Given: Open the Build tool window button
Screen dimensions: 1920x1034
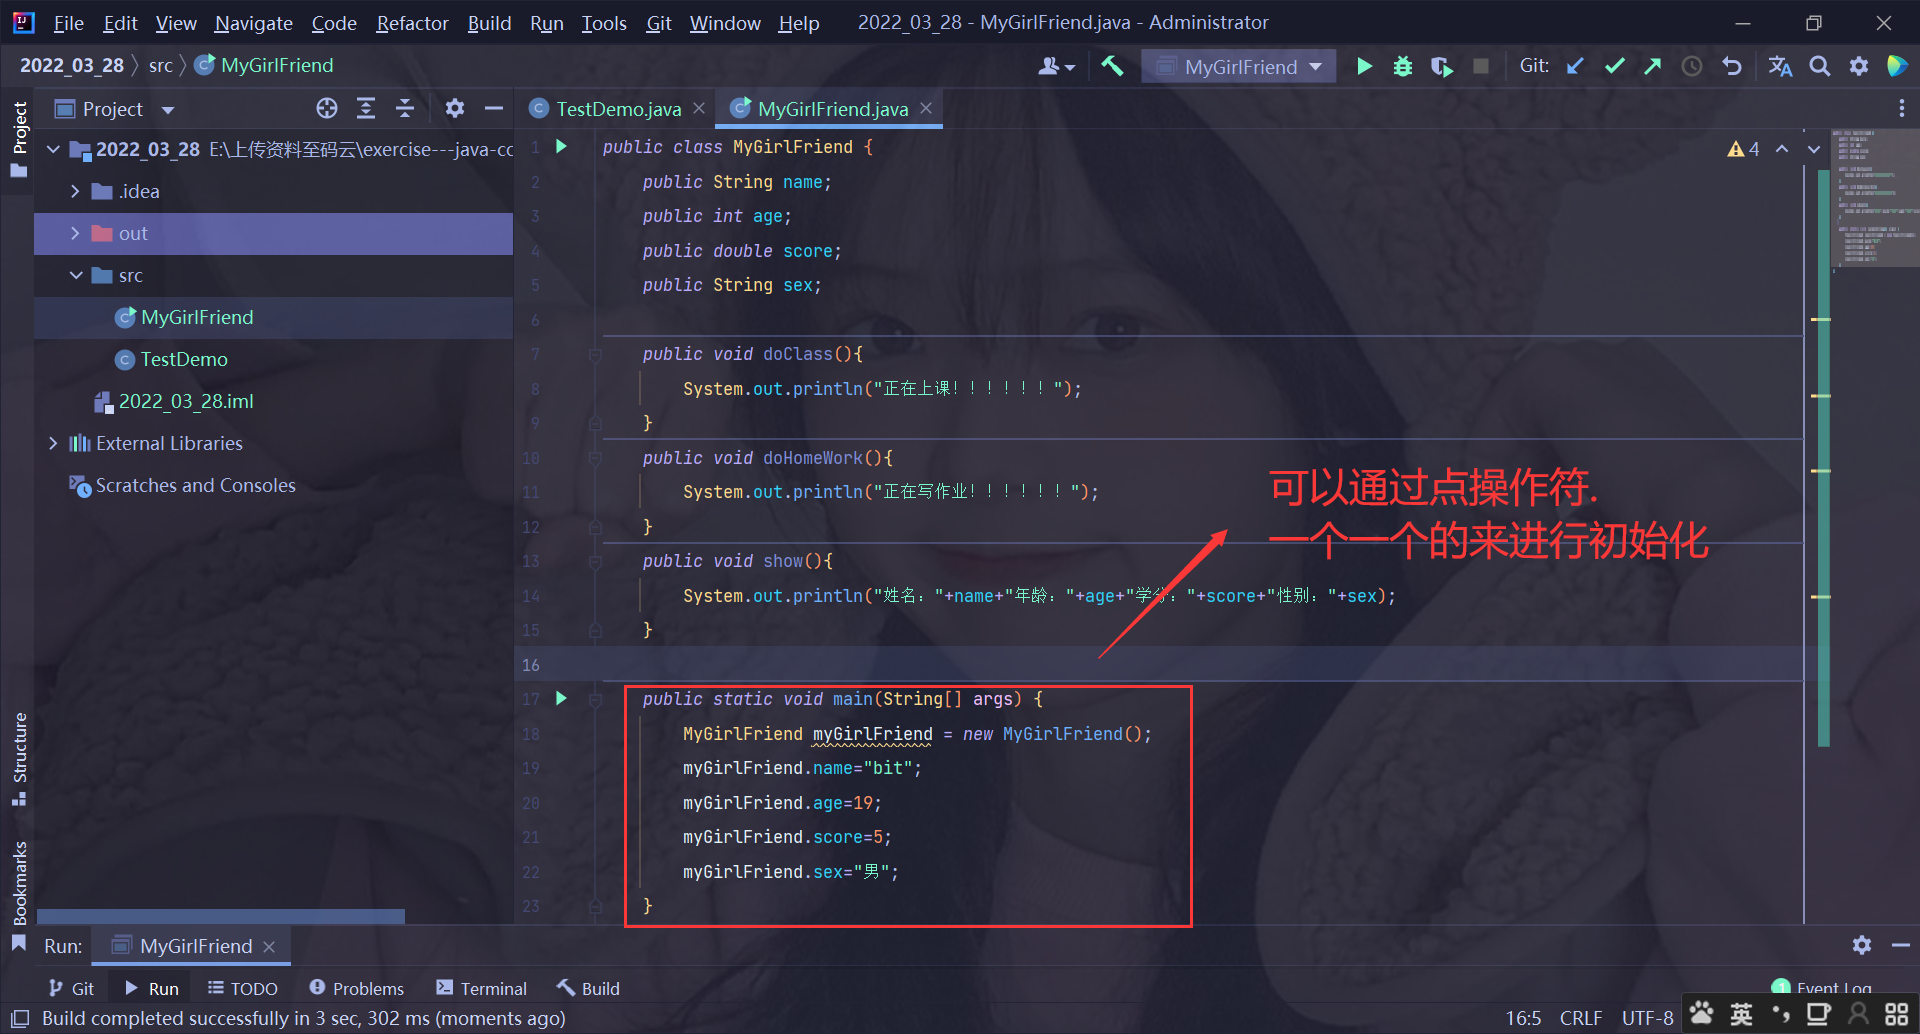Looking at the screenshot, I should click(x=589, y=988).
